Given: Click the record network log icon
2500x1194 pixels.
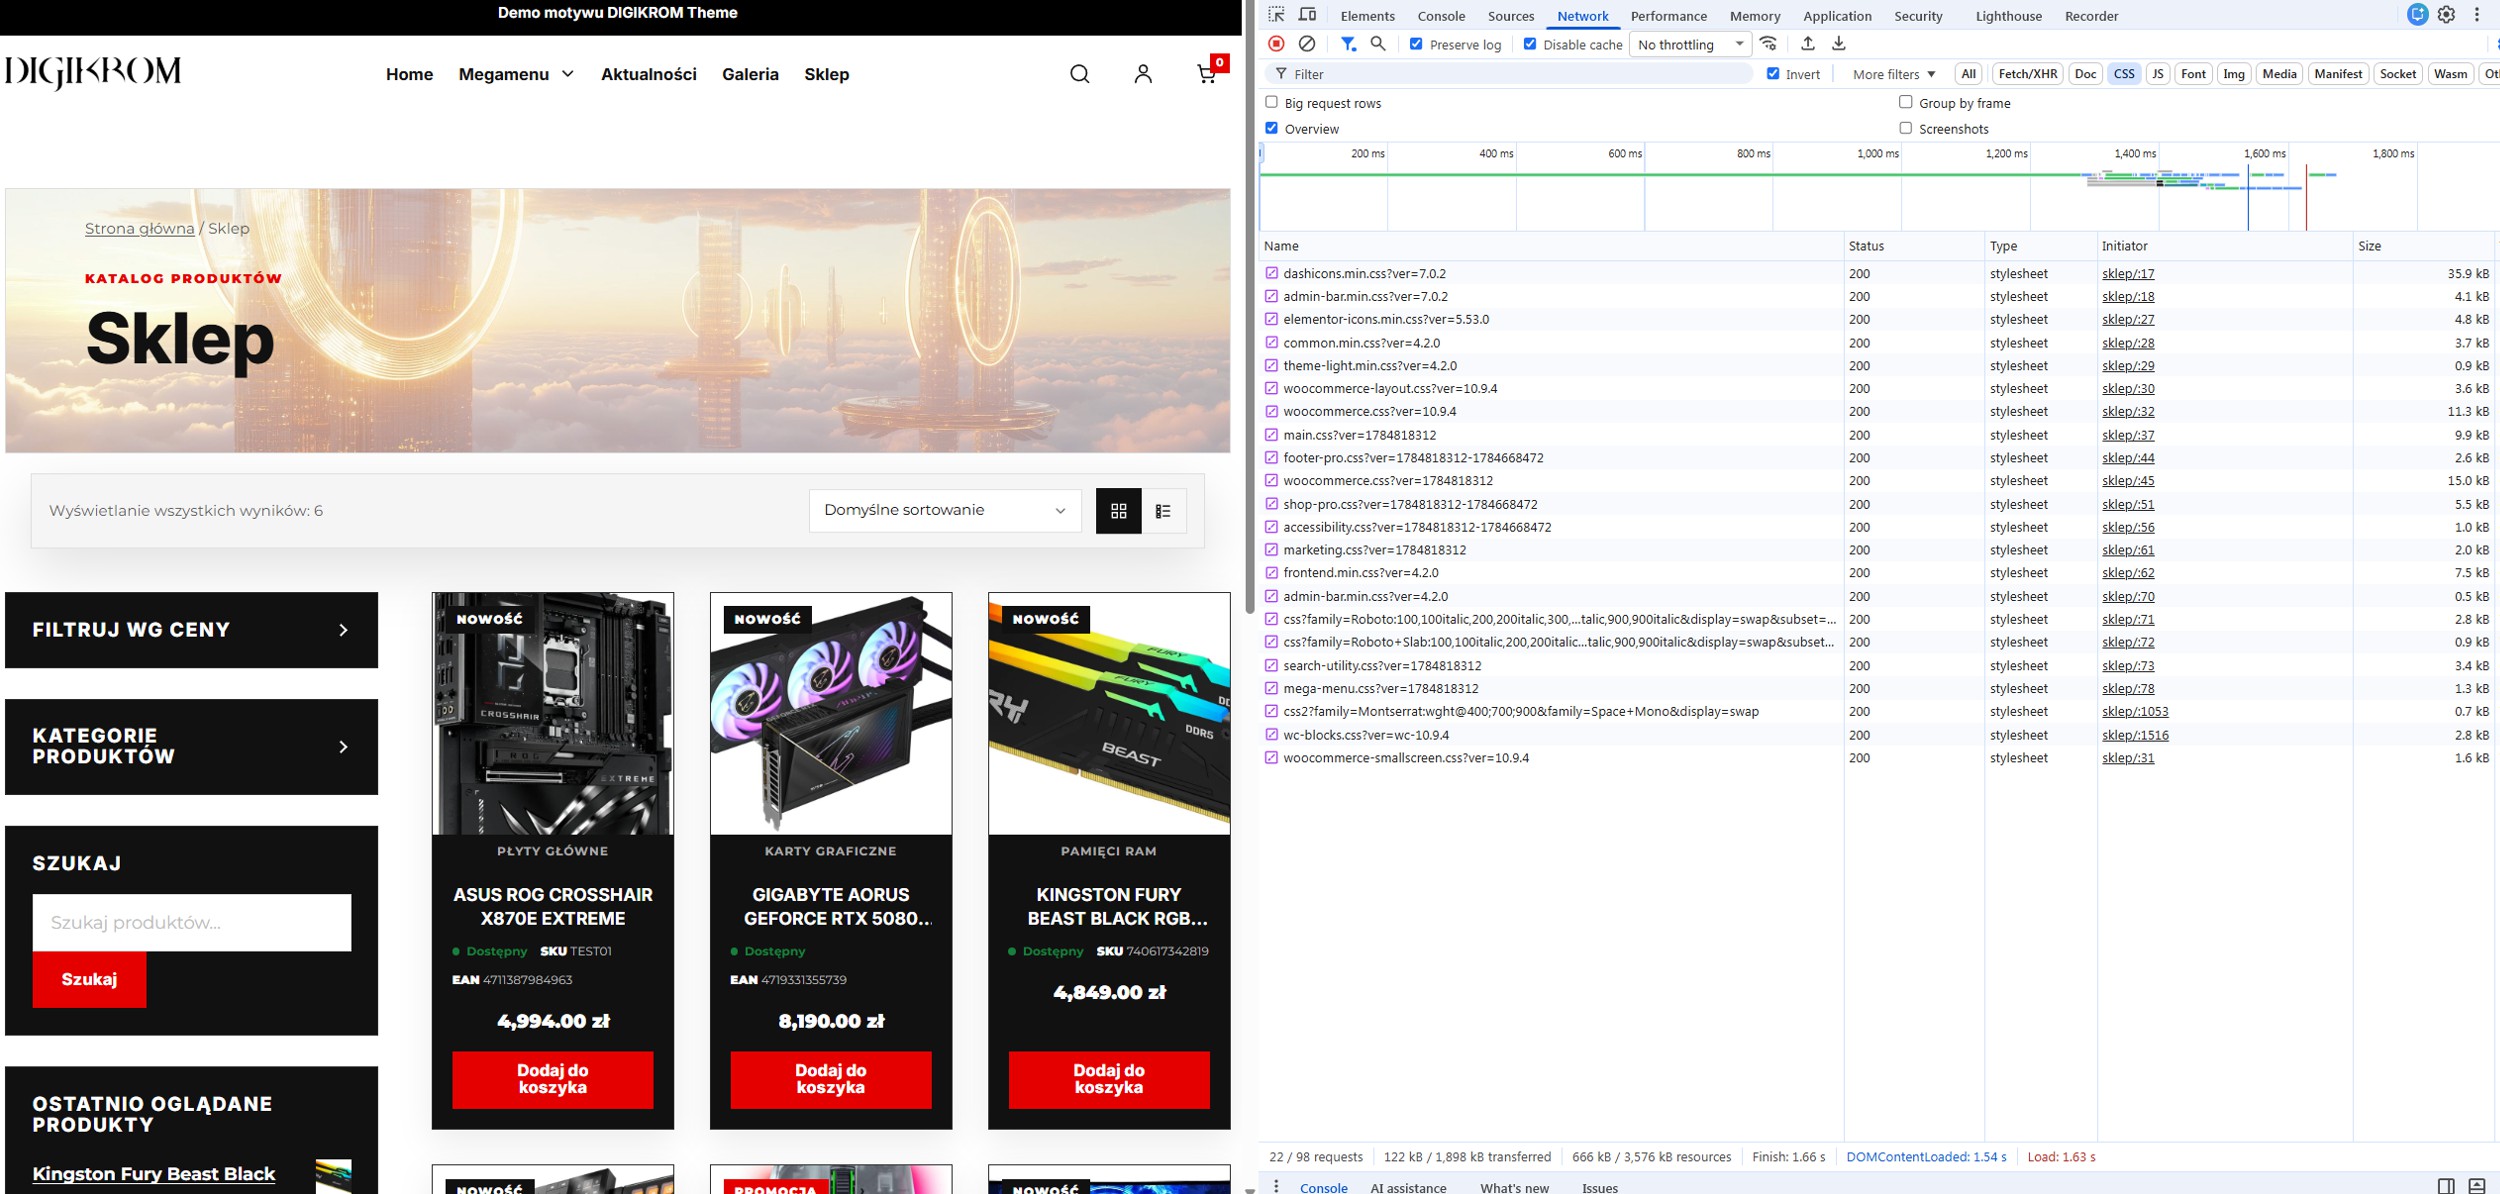Looking at the screenshot, I should (x=1276, y=44).
